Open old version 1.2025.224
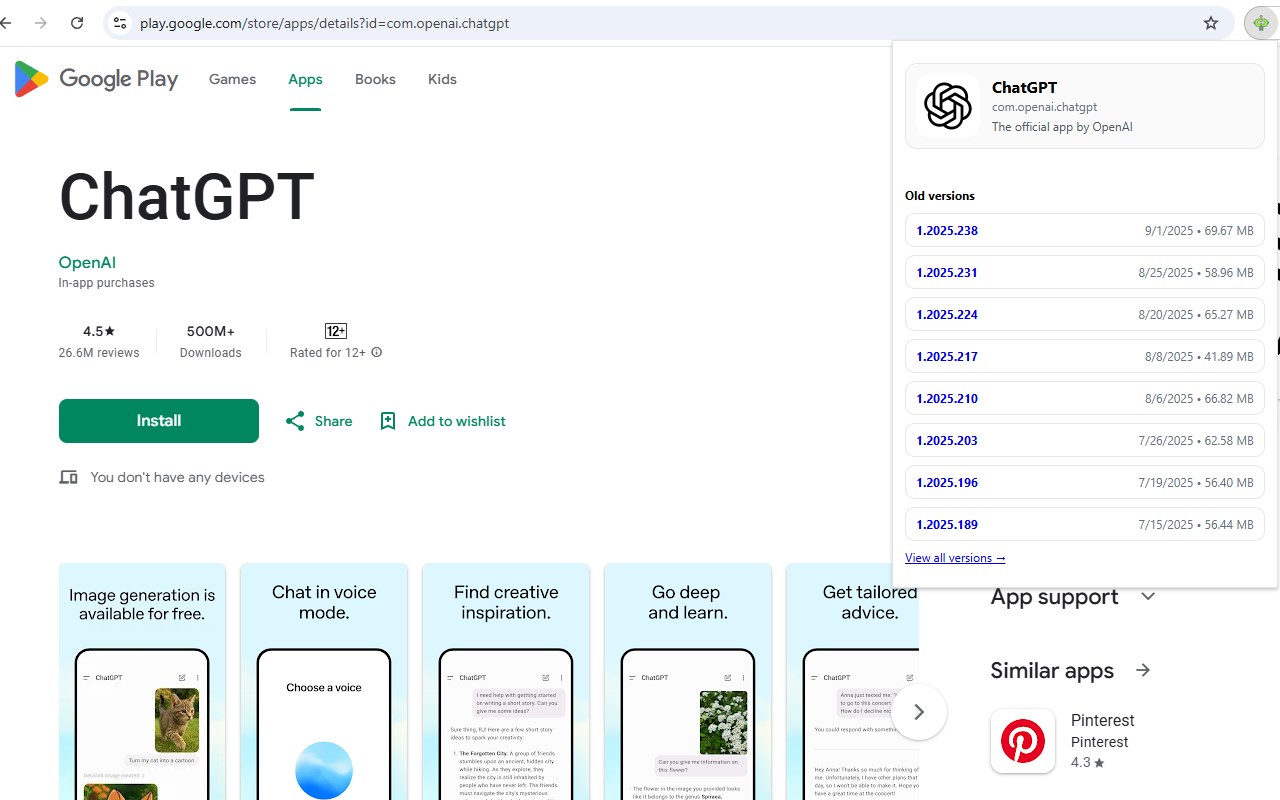This screenshot has height=800, width=1280. pyautogui.click(x=1085, y=314)
